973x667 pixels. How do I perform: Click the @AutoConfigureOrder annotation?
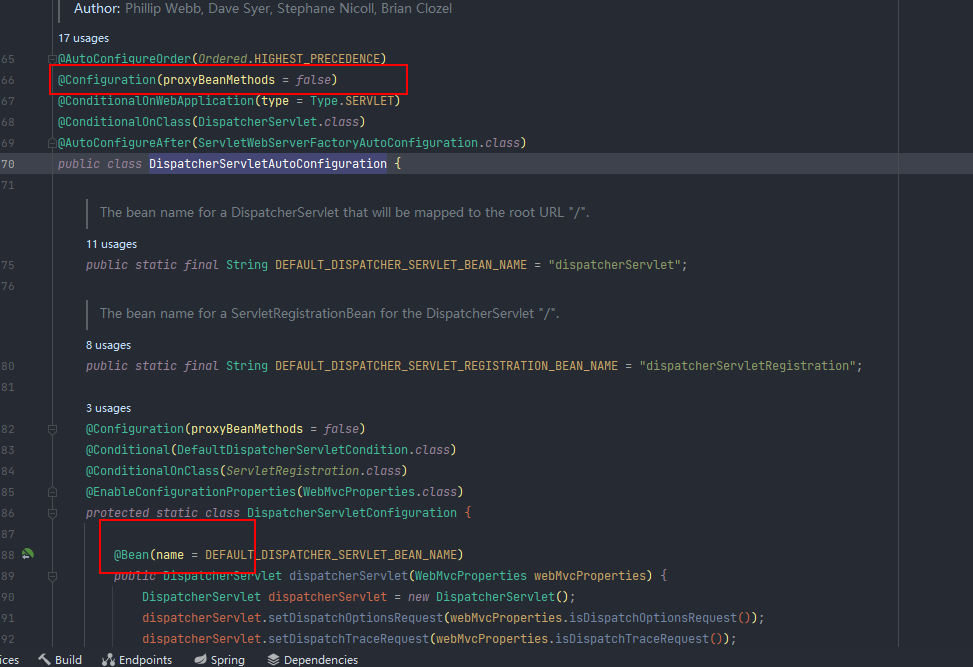(x=124, y=59)
